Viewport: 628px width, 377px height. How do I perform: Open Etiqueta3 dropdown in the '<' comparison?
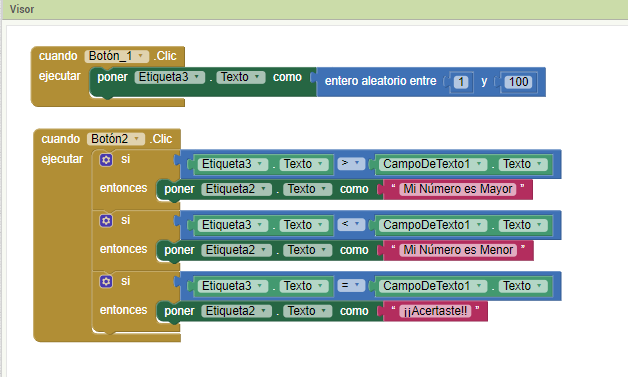[x=232, y=225]
